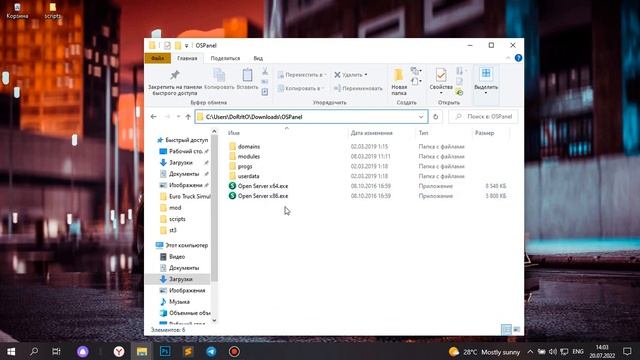Open the scripts folder in sidebar
640x360 pixels.
[177, 219]
